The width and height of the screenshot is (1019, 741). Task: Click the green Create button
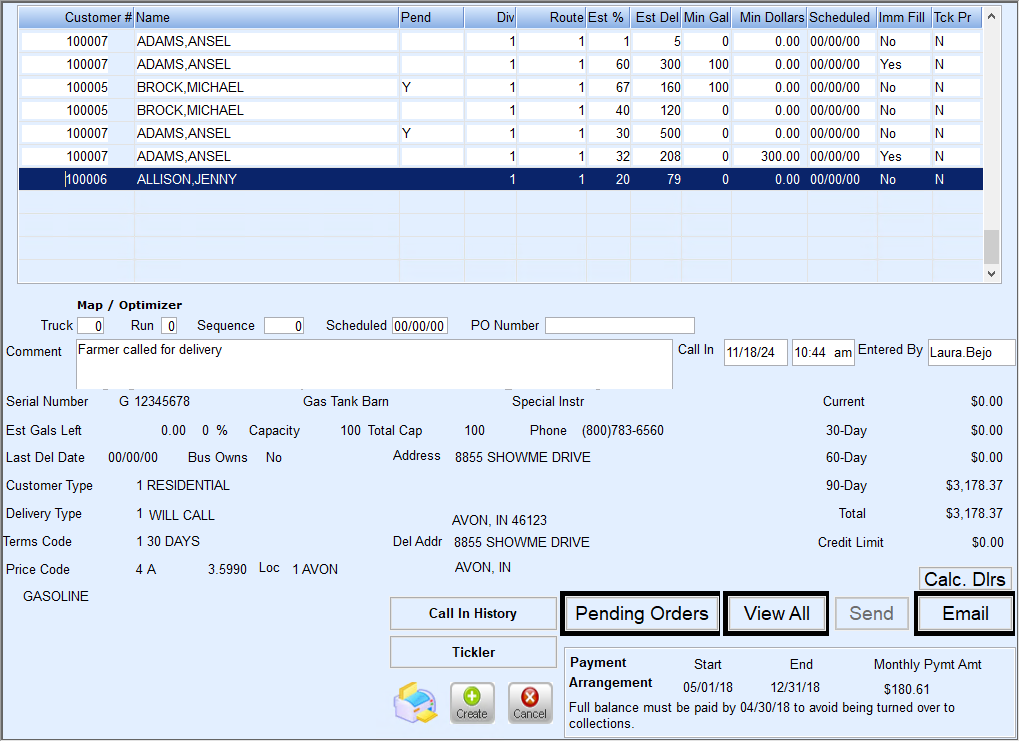coord(472,703)
